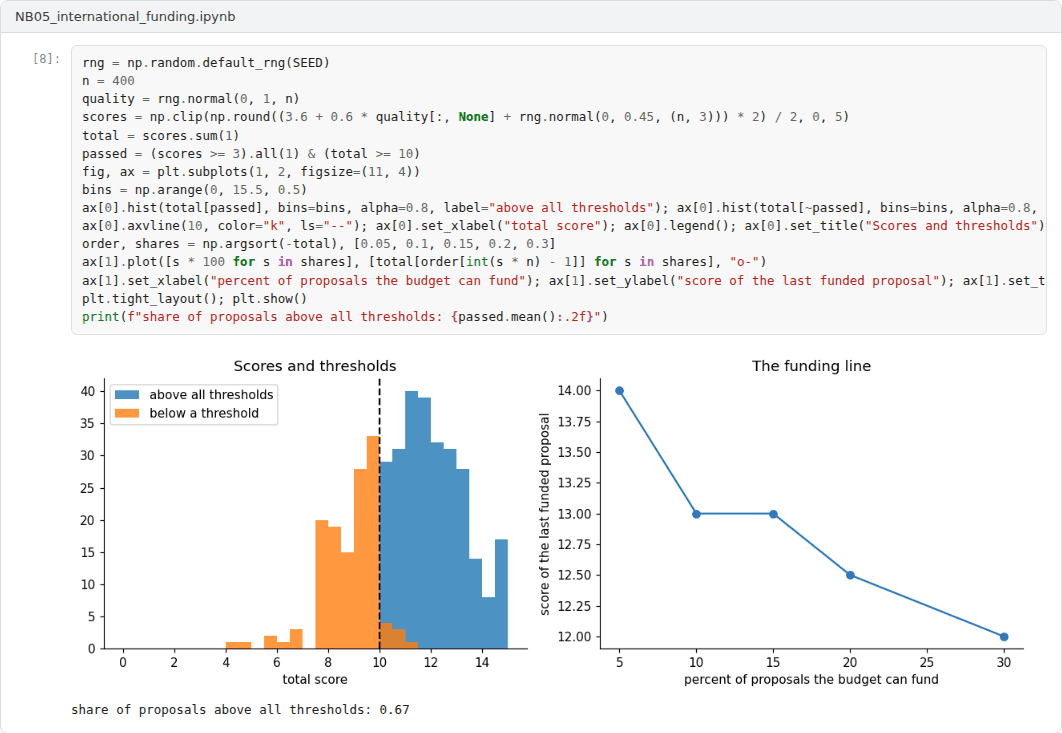Click the "The funding line" chart title
The width and height of the screenshot is (1062, 733).
coord(811,366)
